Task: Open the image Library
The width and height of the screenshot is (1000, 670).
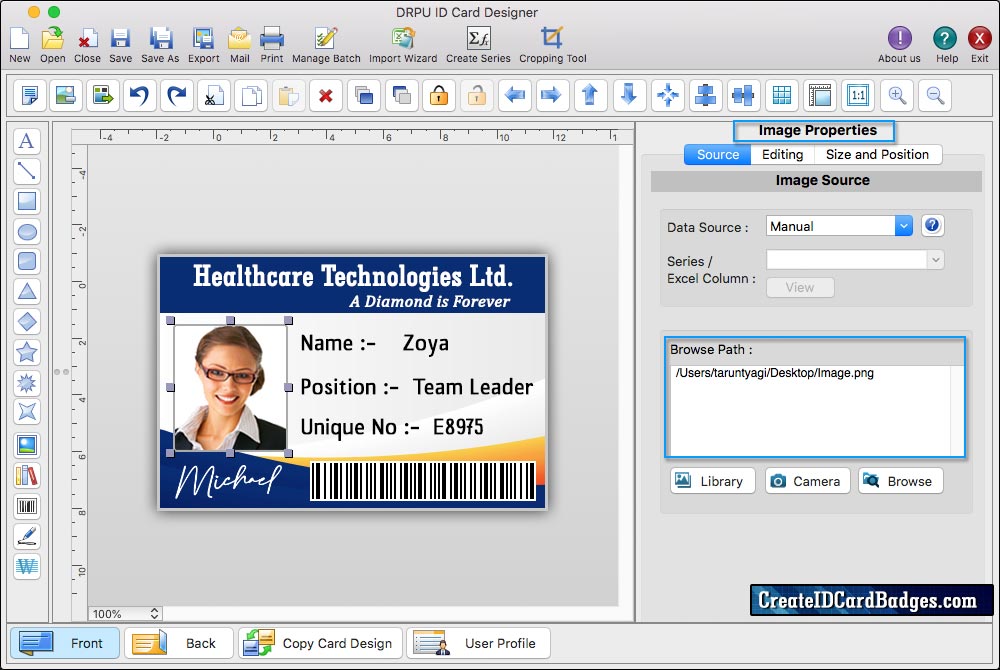Action: pos(712,481)
